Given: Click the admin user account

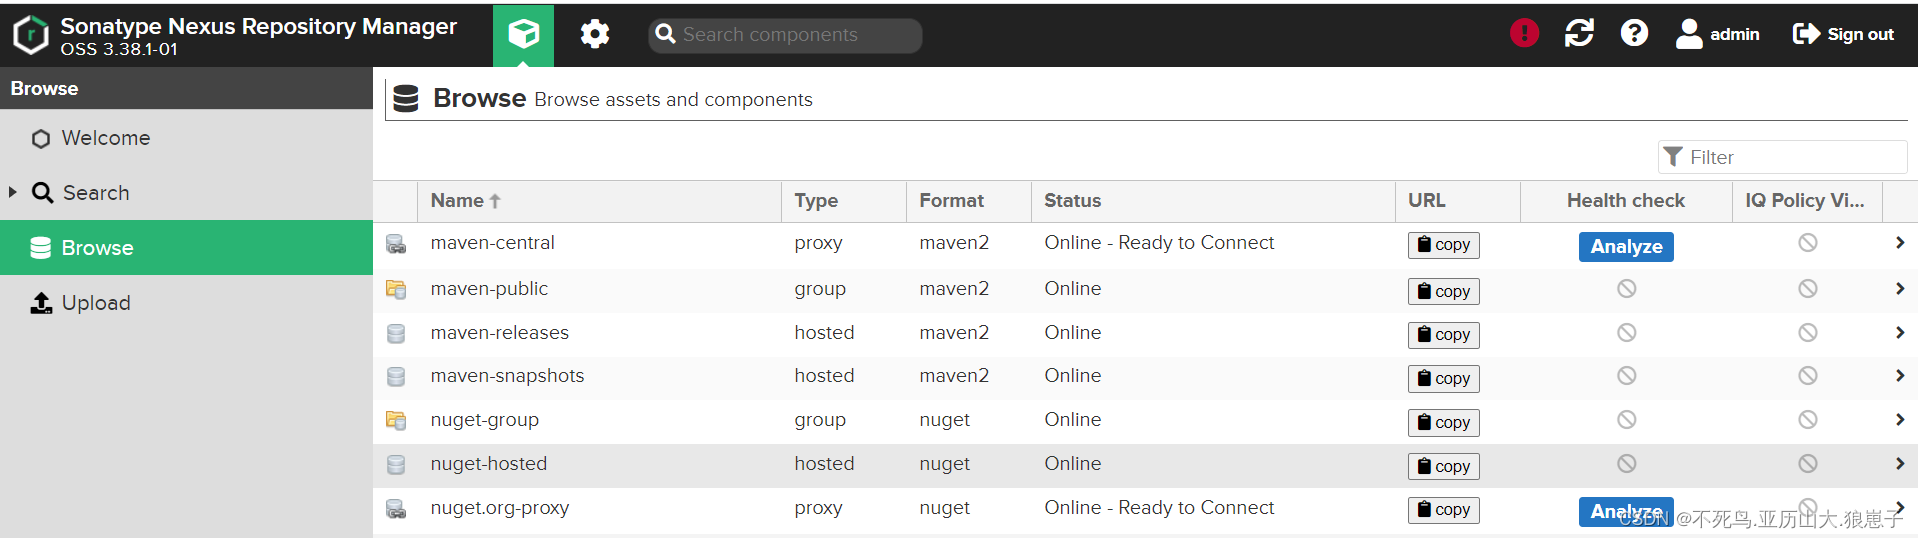Looking at the screenshot, I should click(x=1717, y=34).
